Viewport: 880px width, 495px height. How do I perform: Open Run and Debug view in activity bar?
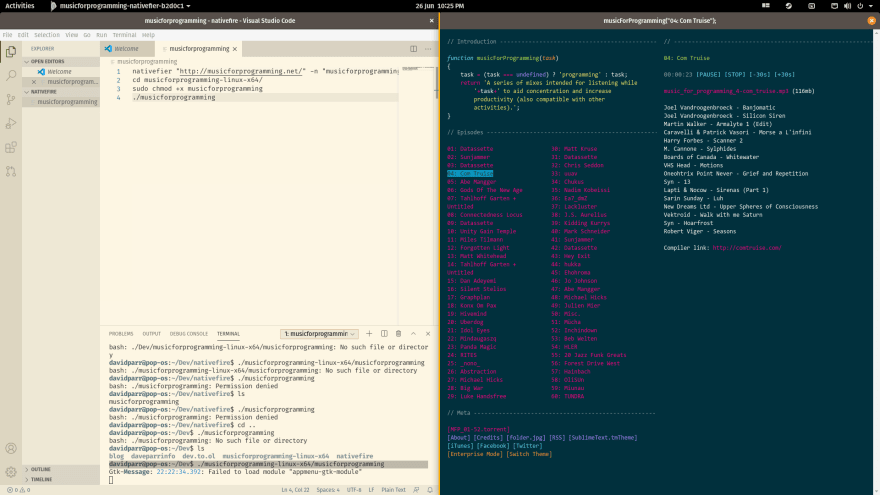click(x=11, y=123)
